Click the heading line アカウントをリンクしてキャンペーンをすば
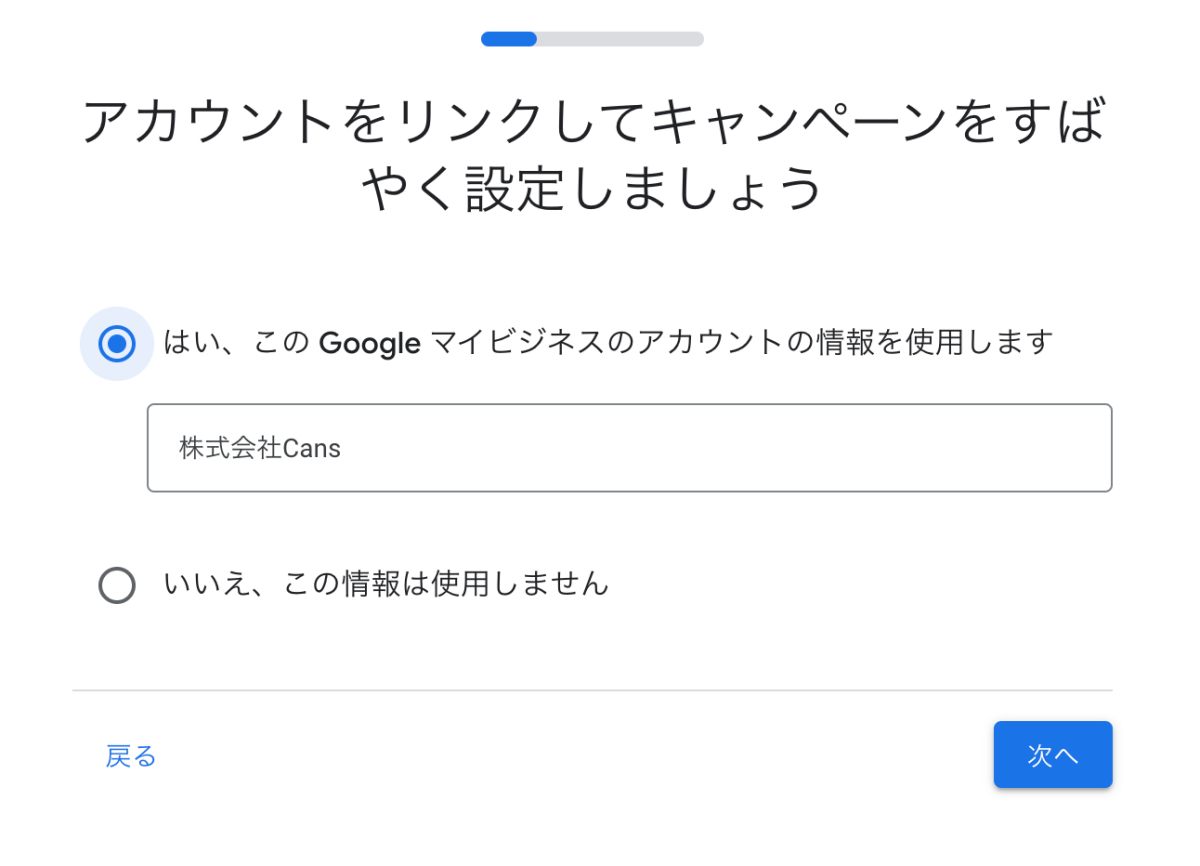The width and height of the screenshot is (1200, 866). 592,122
